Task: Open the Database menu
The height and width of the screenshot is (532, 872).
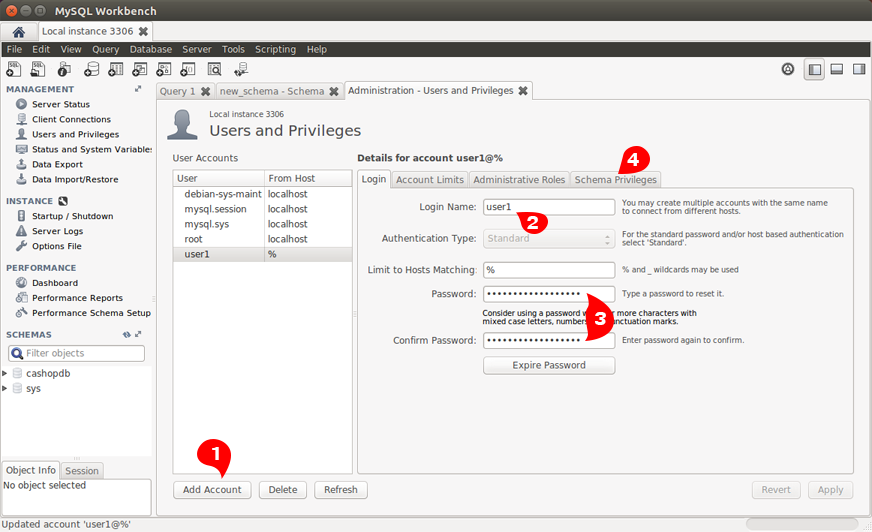Action: click(151, 49)
